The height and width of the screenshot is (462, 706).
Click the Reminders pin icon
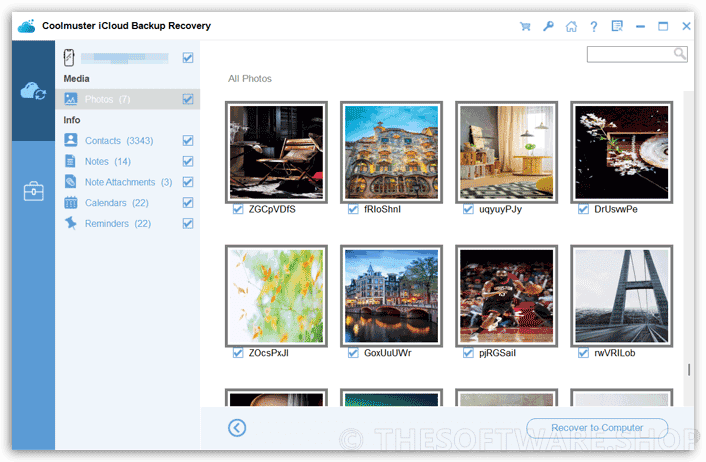pos(71,223)
